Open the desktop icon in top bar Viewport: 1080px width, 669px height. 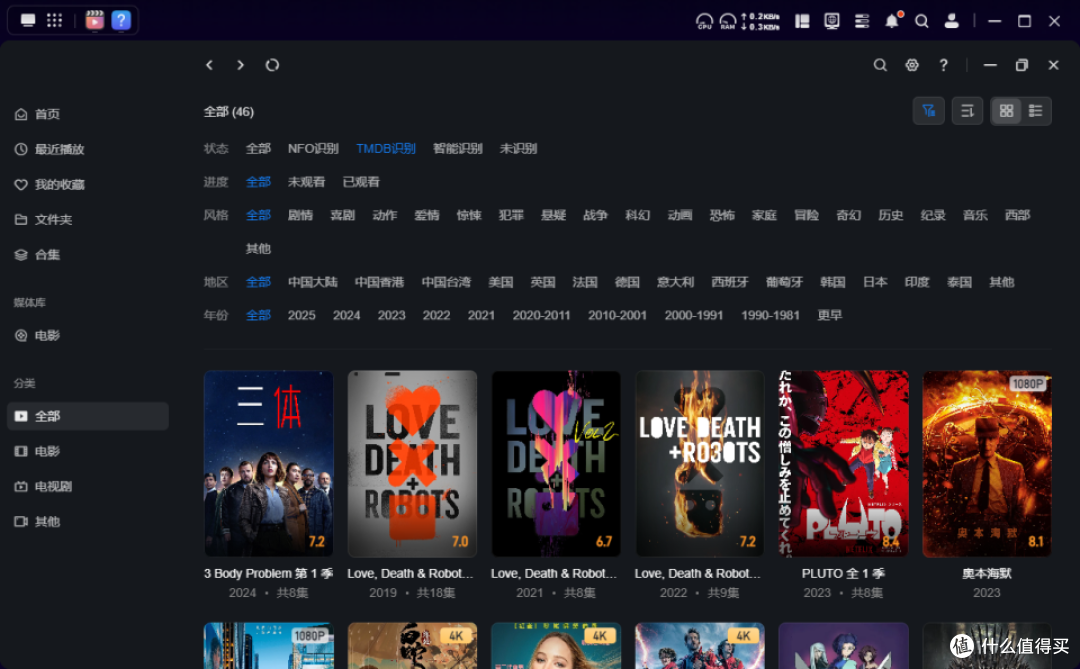(28, 20)
